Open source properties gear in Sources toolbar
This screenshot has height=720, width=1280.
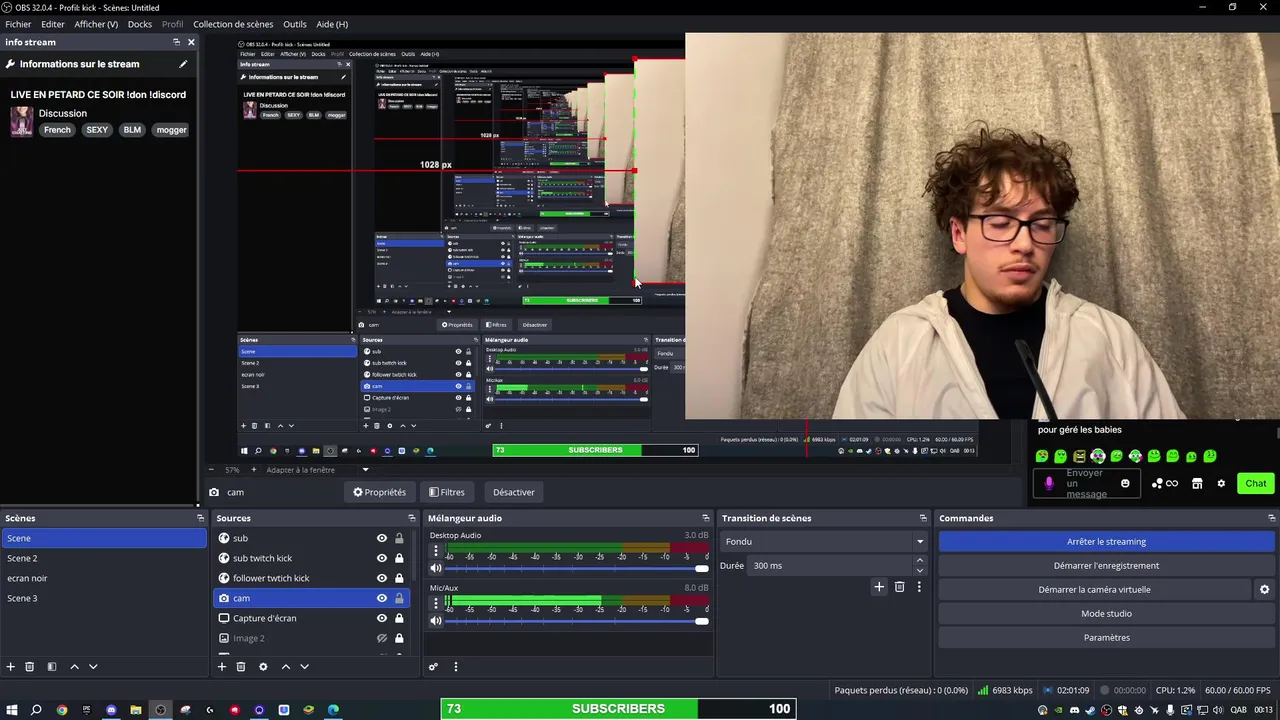[263, 667]
